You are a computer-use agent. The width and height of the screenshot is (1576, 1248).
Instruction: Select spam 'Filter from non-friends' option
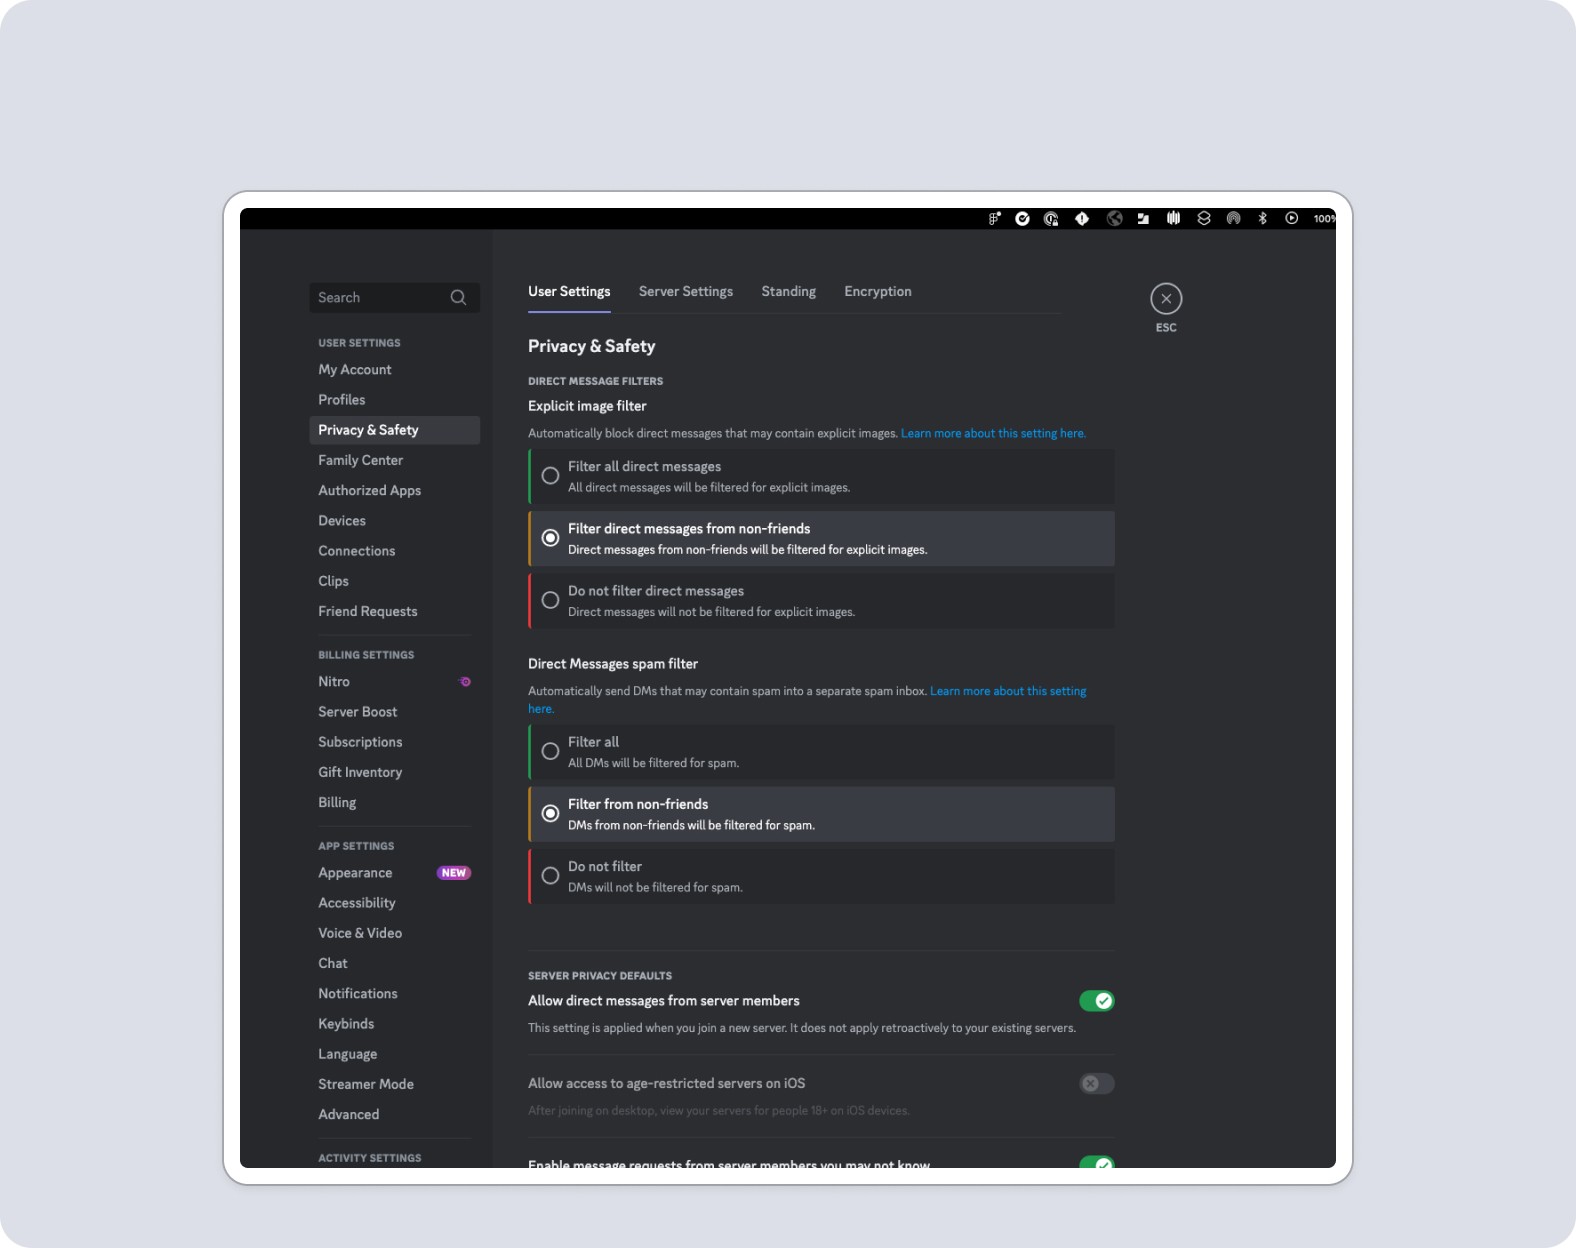821,814
